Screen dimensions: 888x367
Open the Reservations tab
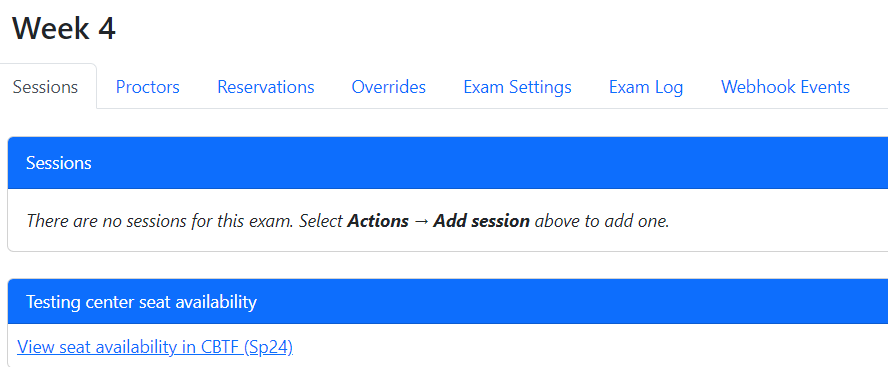[x=266, y=87]
